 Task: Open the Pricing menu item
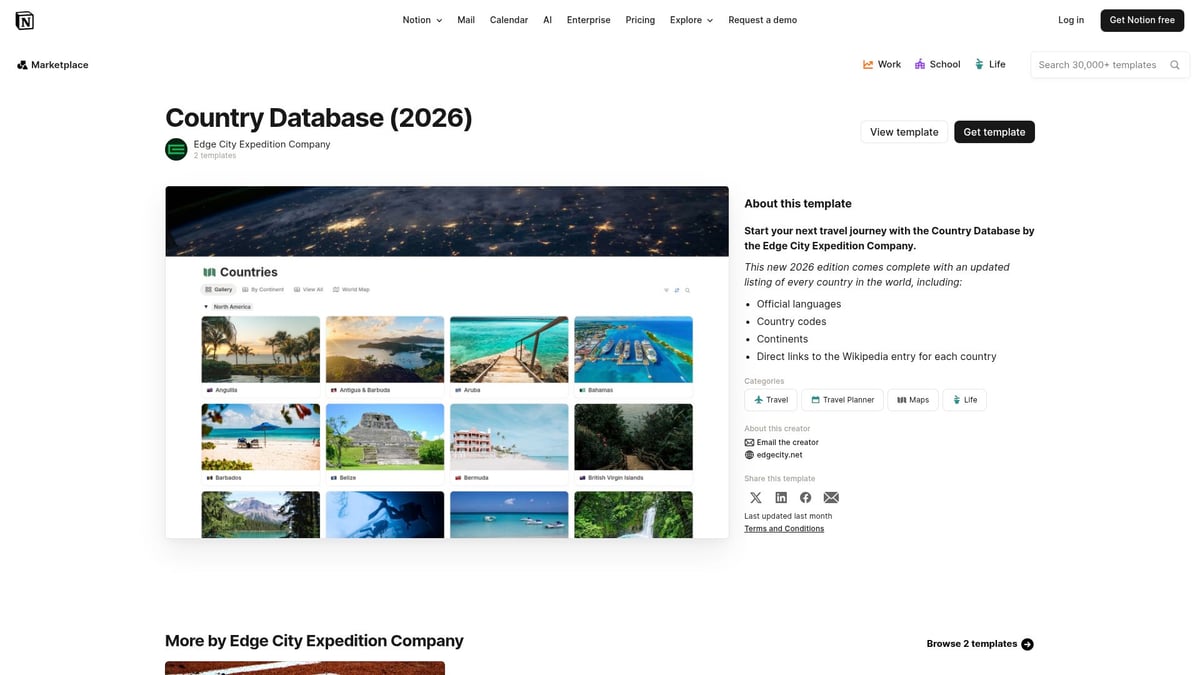pyautogui.click(x=640, y=19)
